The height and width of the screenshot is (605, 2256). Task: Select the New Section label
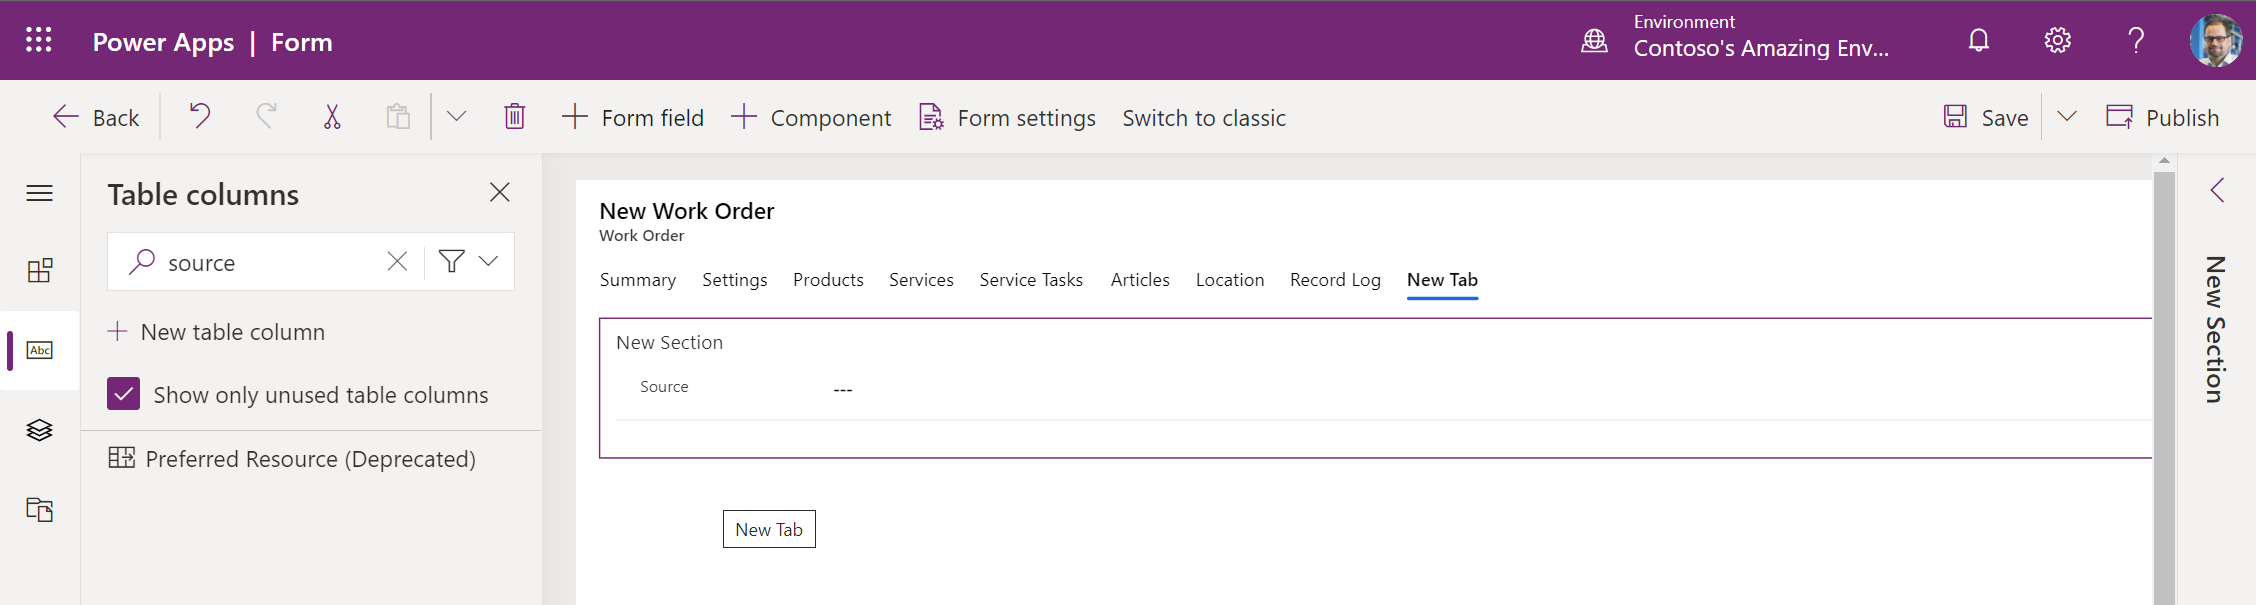pos(669,343)
